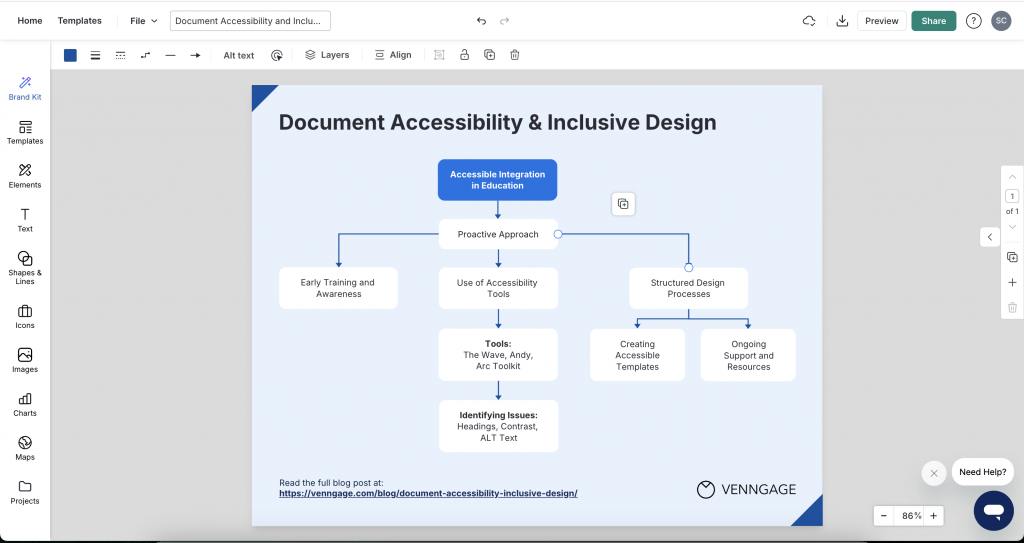The width and height of the screenshot is (1024, 543).
Task: Open the line color swatch
Action: (x=70, y=56)
